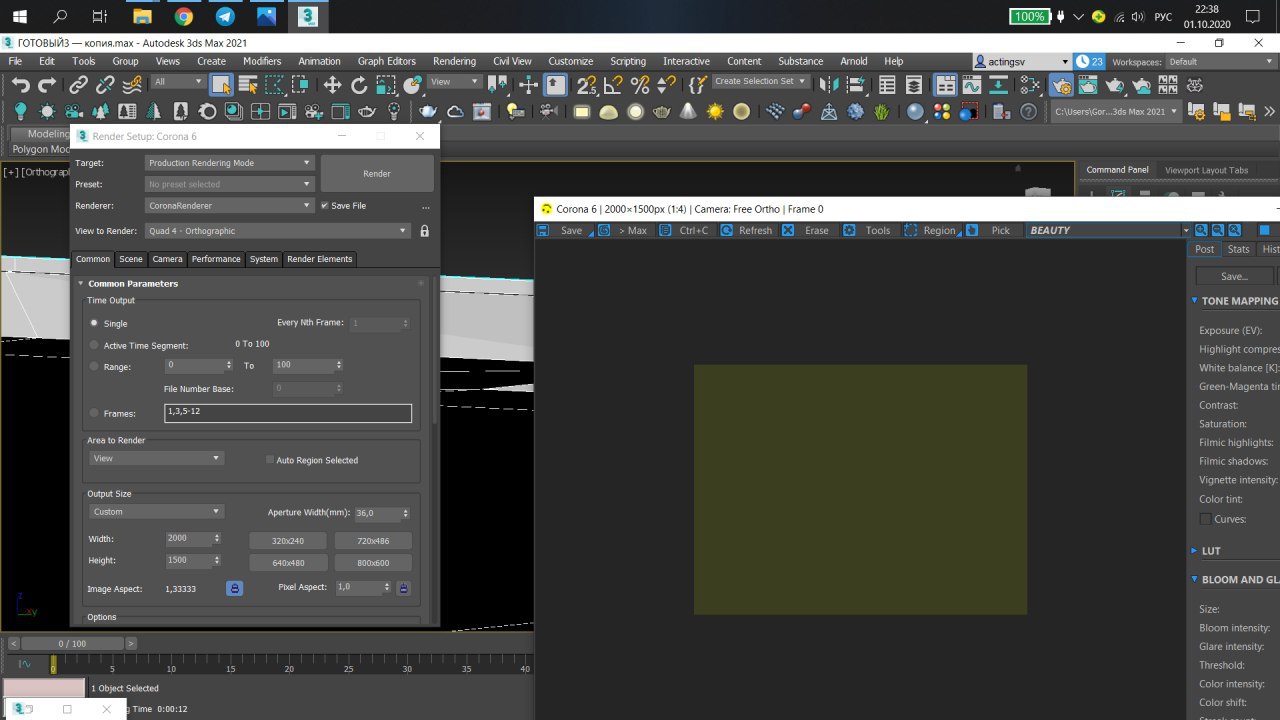
Task: Click Zoom In in Corona frame buffer
Action: (x=1201, y=230)
